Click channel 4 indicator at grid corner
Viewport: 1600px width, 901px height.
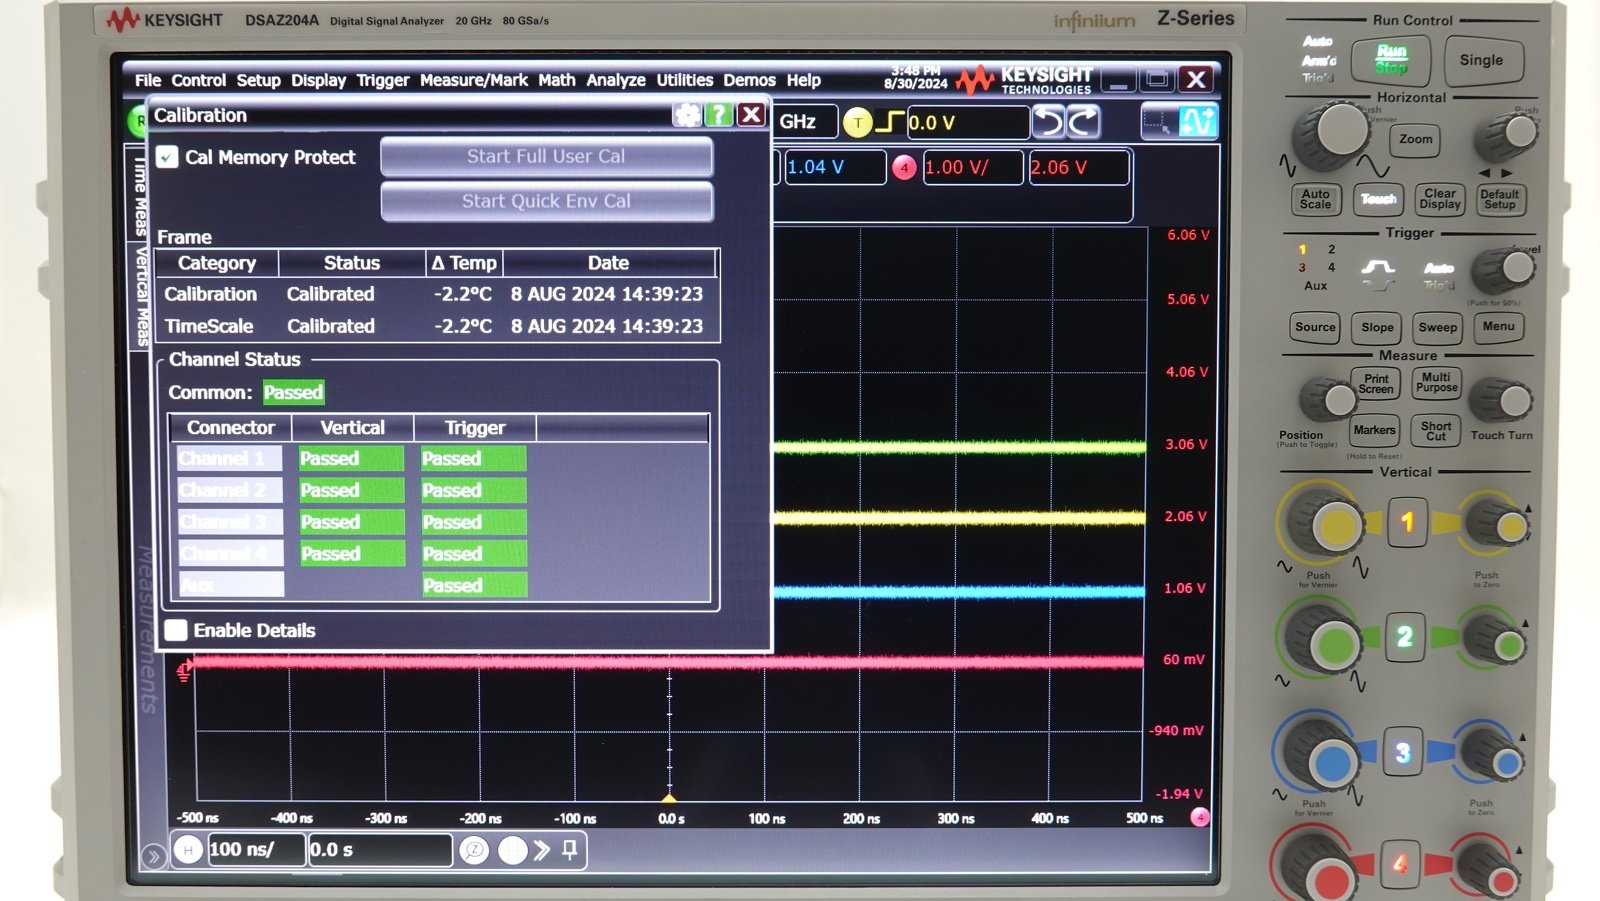(1200, 818)
